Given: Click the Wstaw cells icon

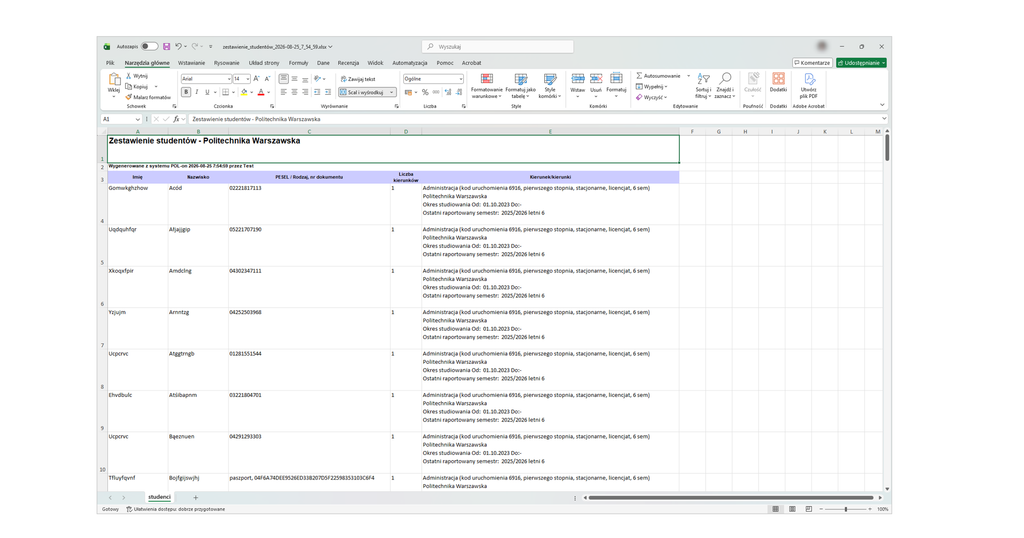Looking at the screenshot, I should click(578, 79).
